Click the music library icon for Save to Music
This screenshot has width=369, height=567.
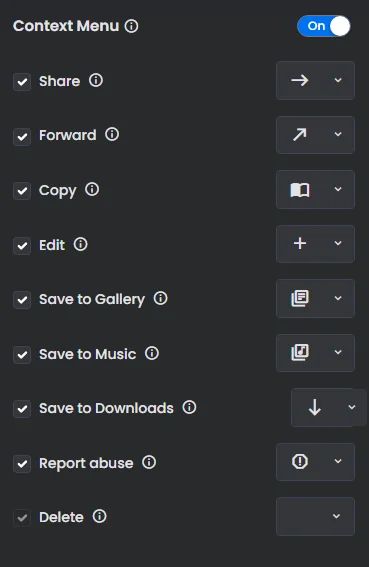[x=300, y=352]
